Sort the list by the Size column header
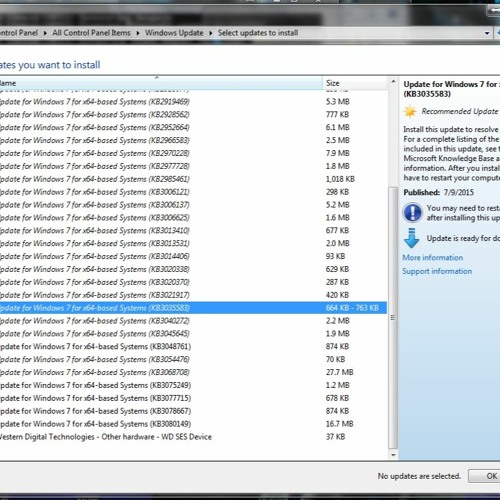Screen dimensions: 500x500 pos(355,83)
